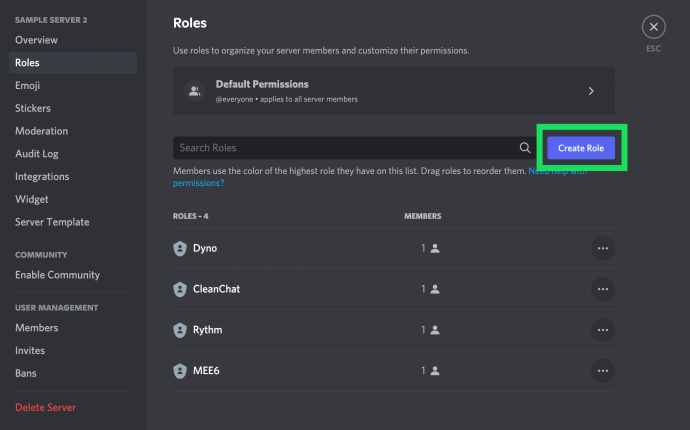Screen dimensions: 690x430
Task: Click the search magnifier icon
Action: [525, 148]
